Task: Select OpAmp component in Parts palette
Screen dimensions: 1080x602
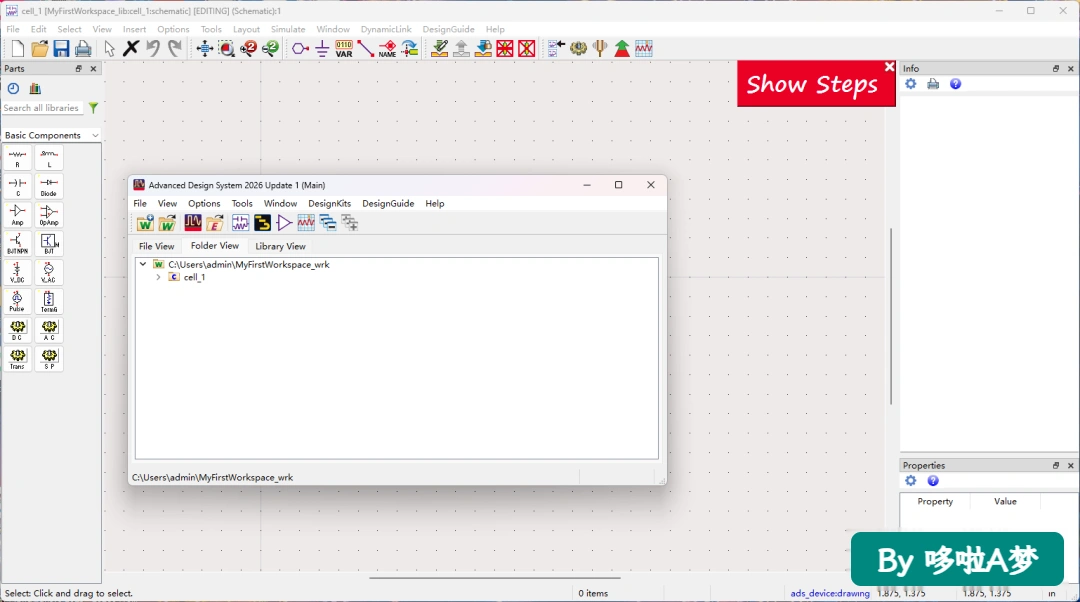Action: coord(49,215)
